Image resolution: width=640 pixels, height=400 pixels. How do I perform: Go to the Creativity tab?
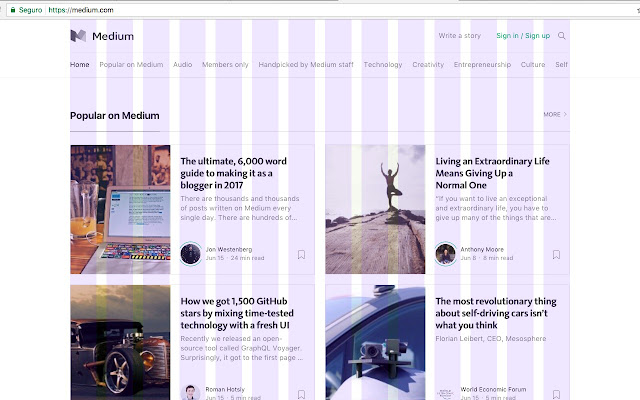click(x=428, y=64)
